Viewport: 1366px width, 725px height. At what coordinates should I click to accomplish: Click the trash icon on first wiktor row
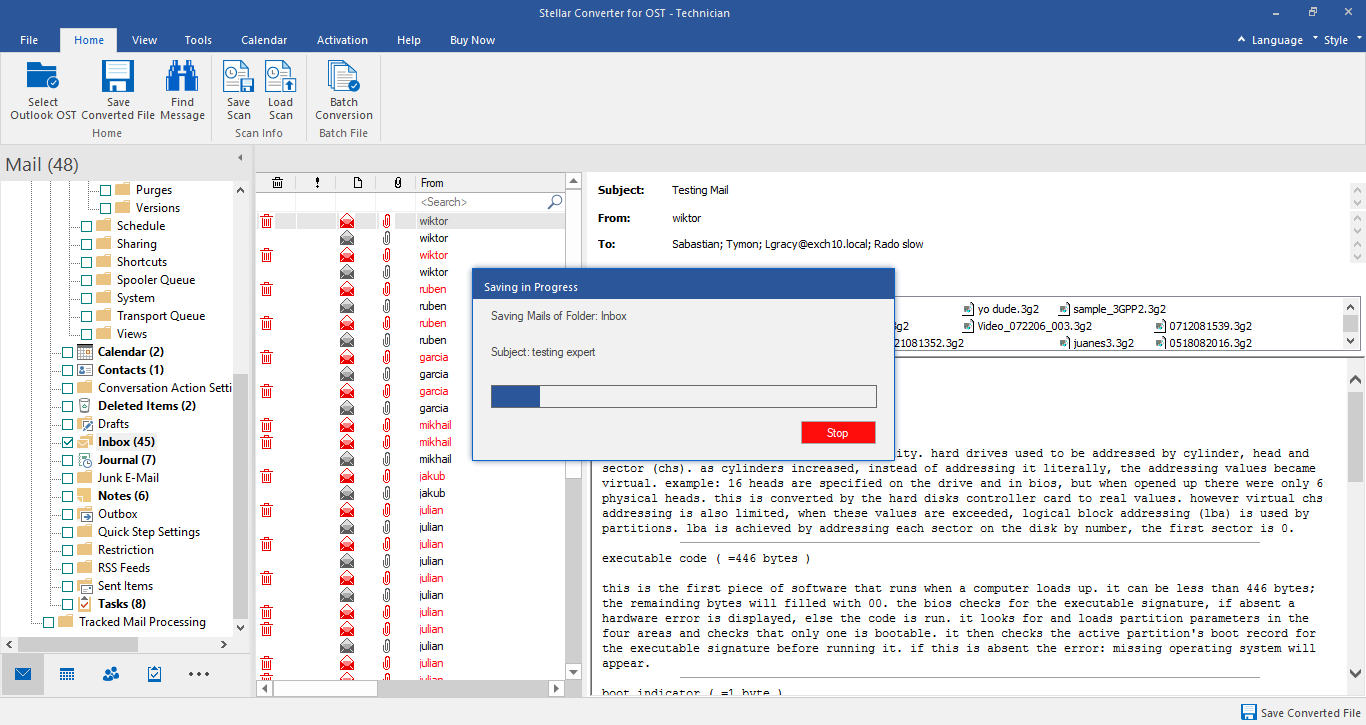point(267,221)
